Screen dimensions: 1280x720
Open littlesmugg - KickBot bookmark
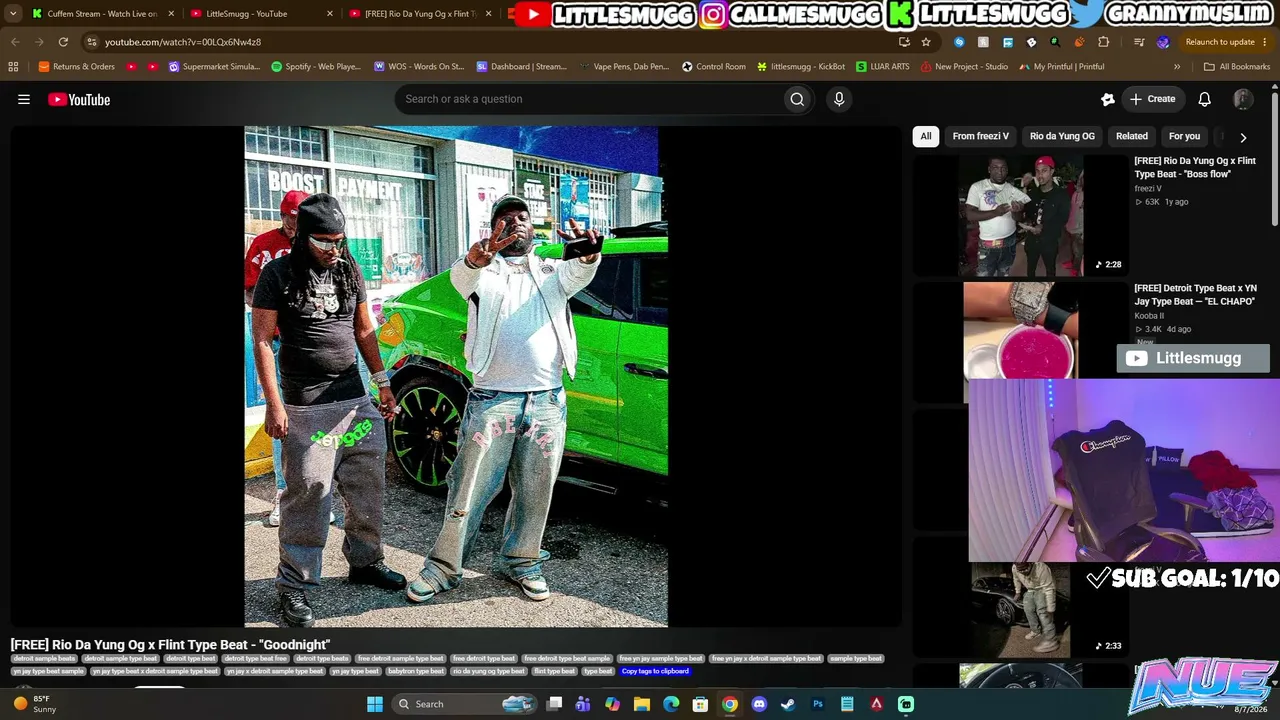801,67
